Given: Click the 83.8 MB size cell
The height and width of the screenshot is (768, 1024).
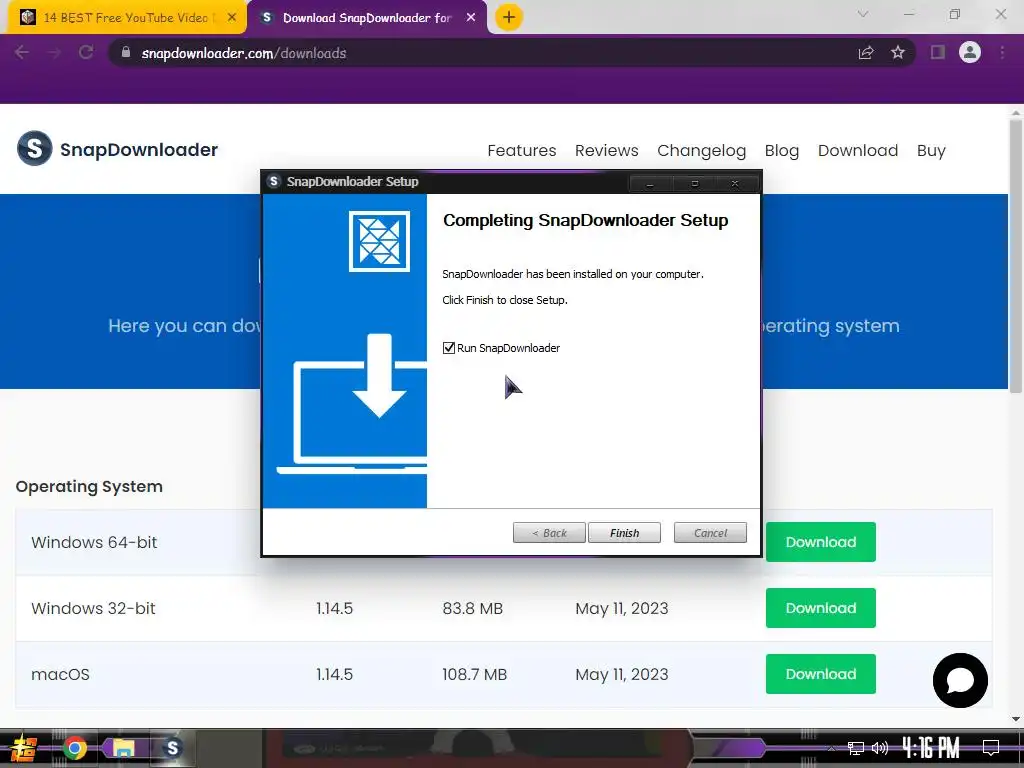Looking at the screenshot, I should click(472, 609).
